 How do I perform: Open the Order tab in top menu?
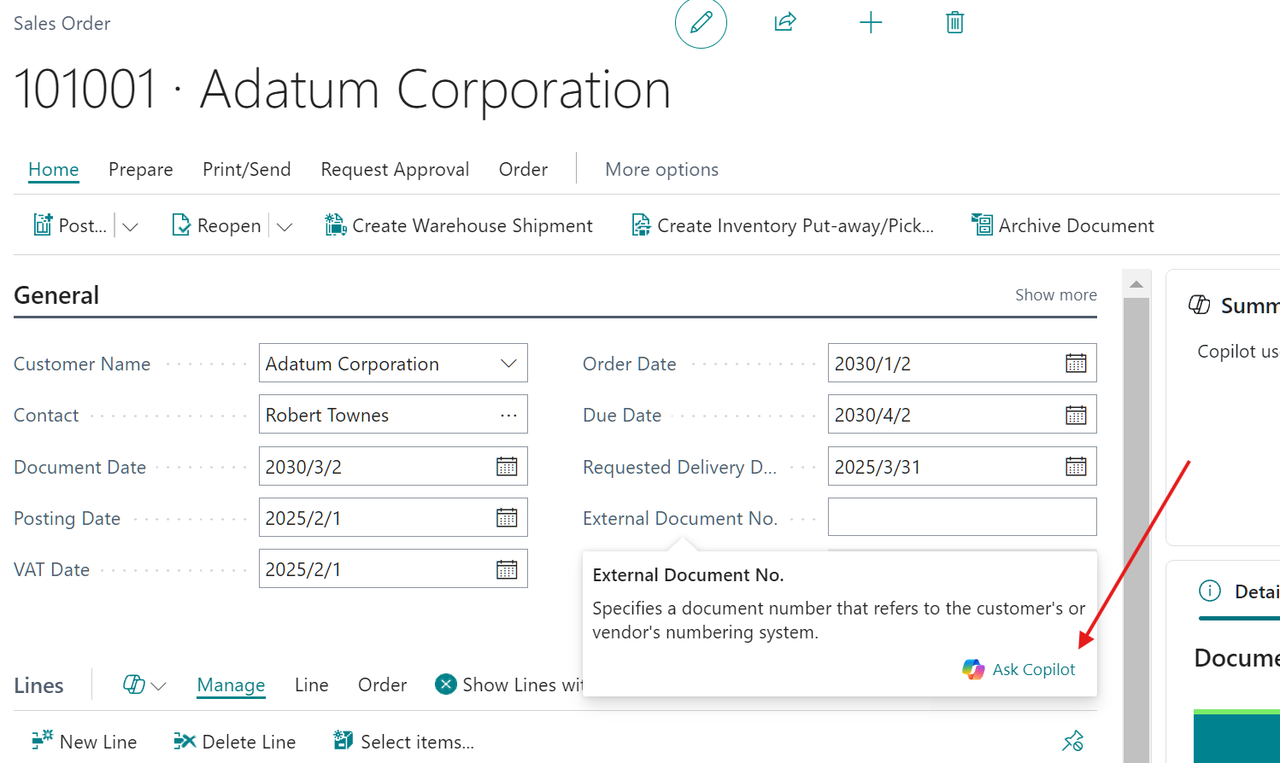523,169
